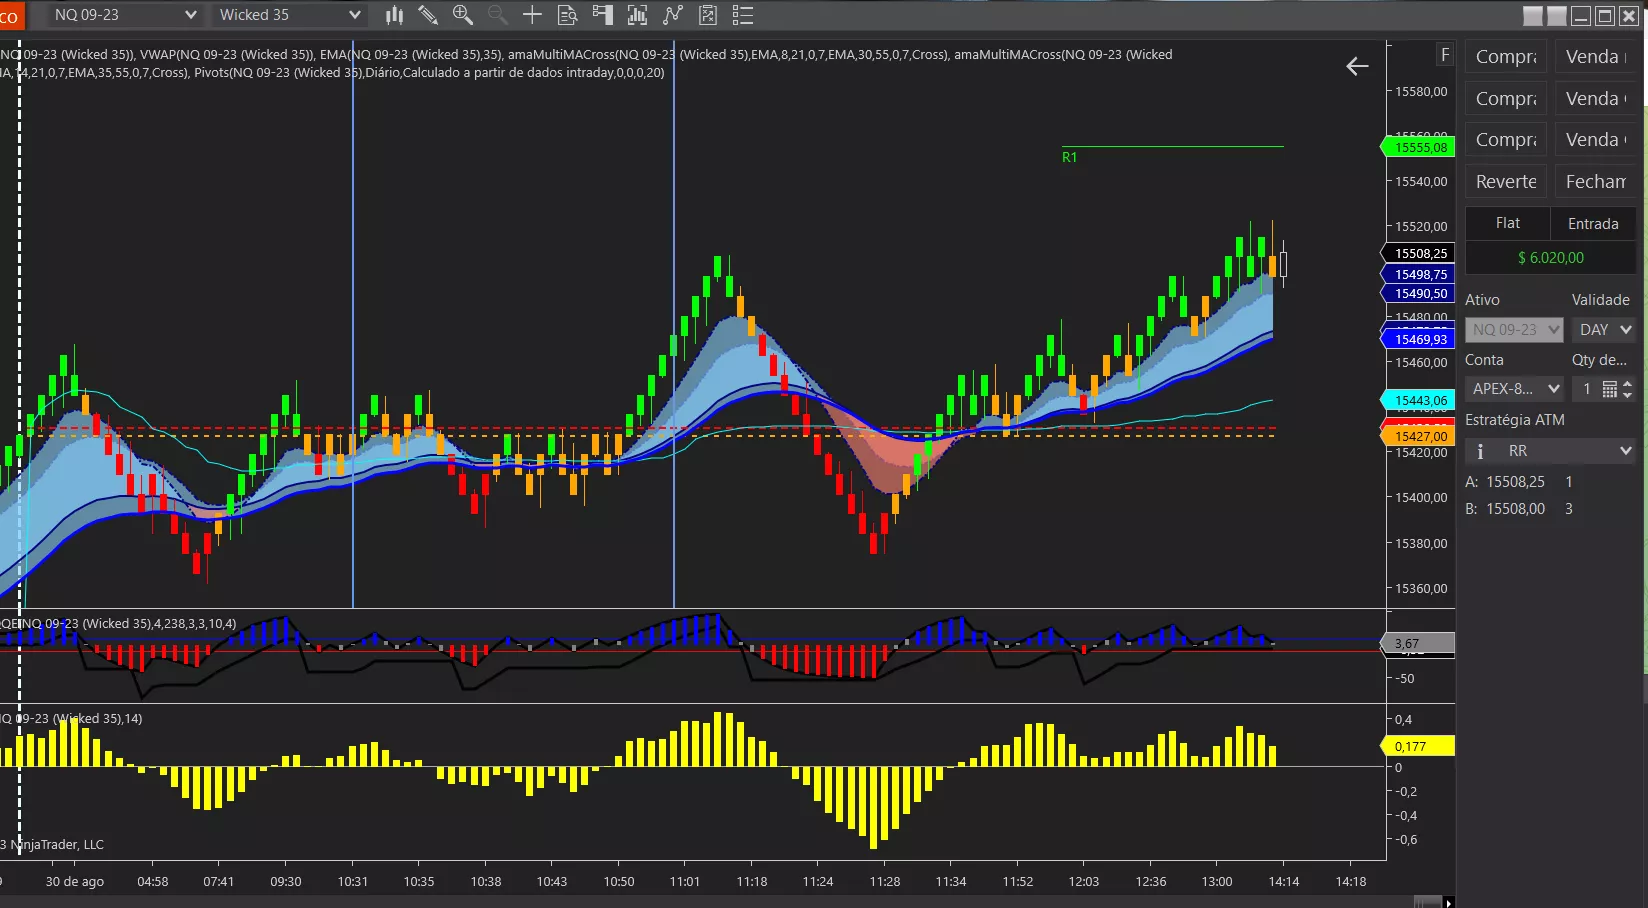
Task: Open the chart properties list icon
Action: tap(742, 15)
